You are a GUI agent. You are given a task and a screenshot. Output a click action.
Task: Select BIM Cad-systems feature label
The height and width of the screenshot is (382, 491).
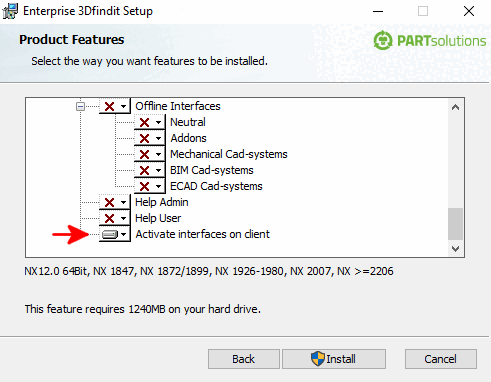click(x=212, y=170)
